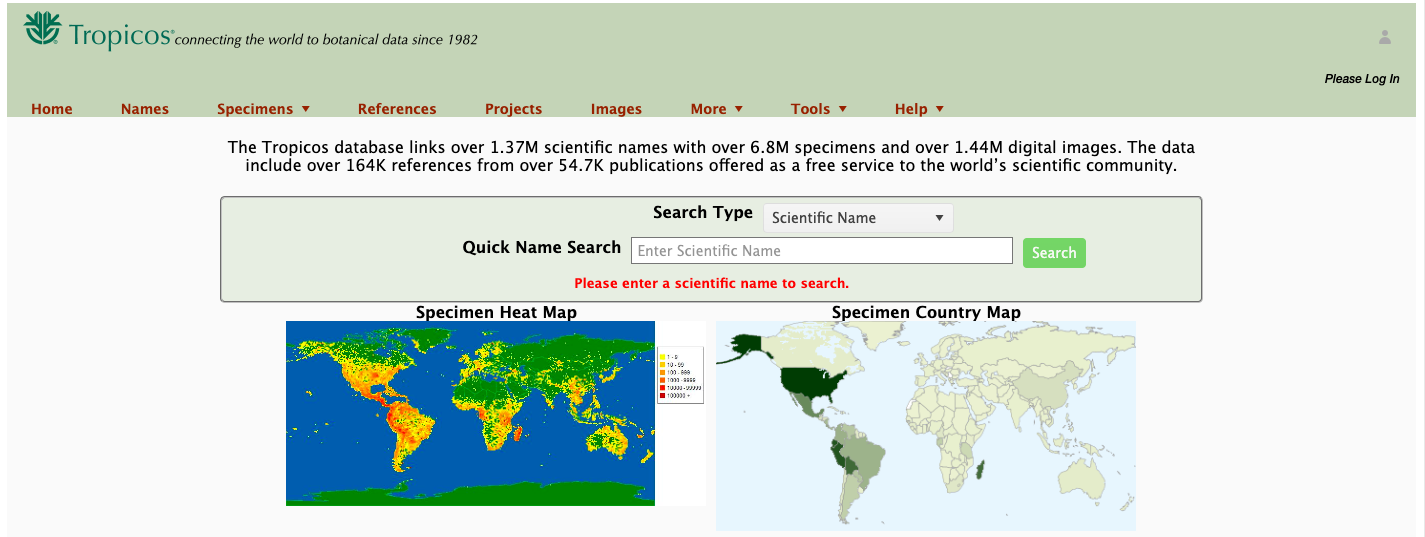Viewport: 1425px width, 537px height.
Task: Open the Images menu item
Action: (x=616, y=109)
